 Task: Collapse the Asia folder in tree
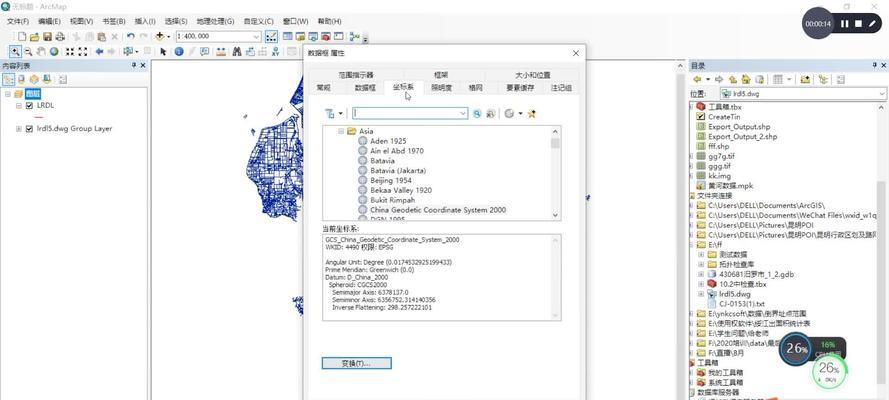pyautogui.click(x=341, y=131)
